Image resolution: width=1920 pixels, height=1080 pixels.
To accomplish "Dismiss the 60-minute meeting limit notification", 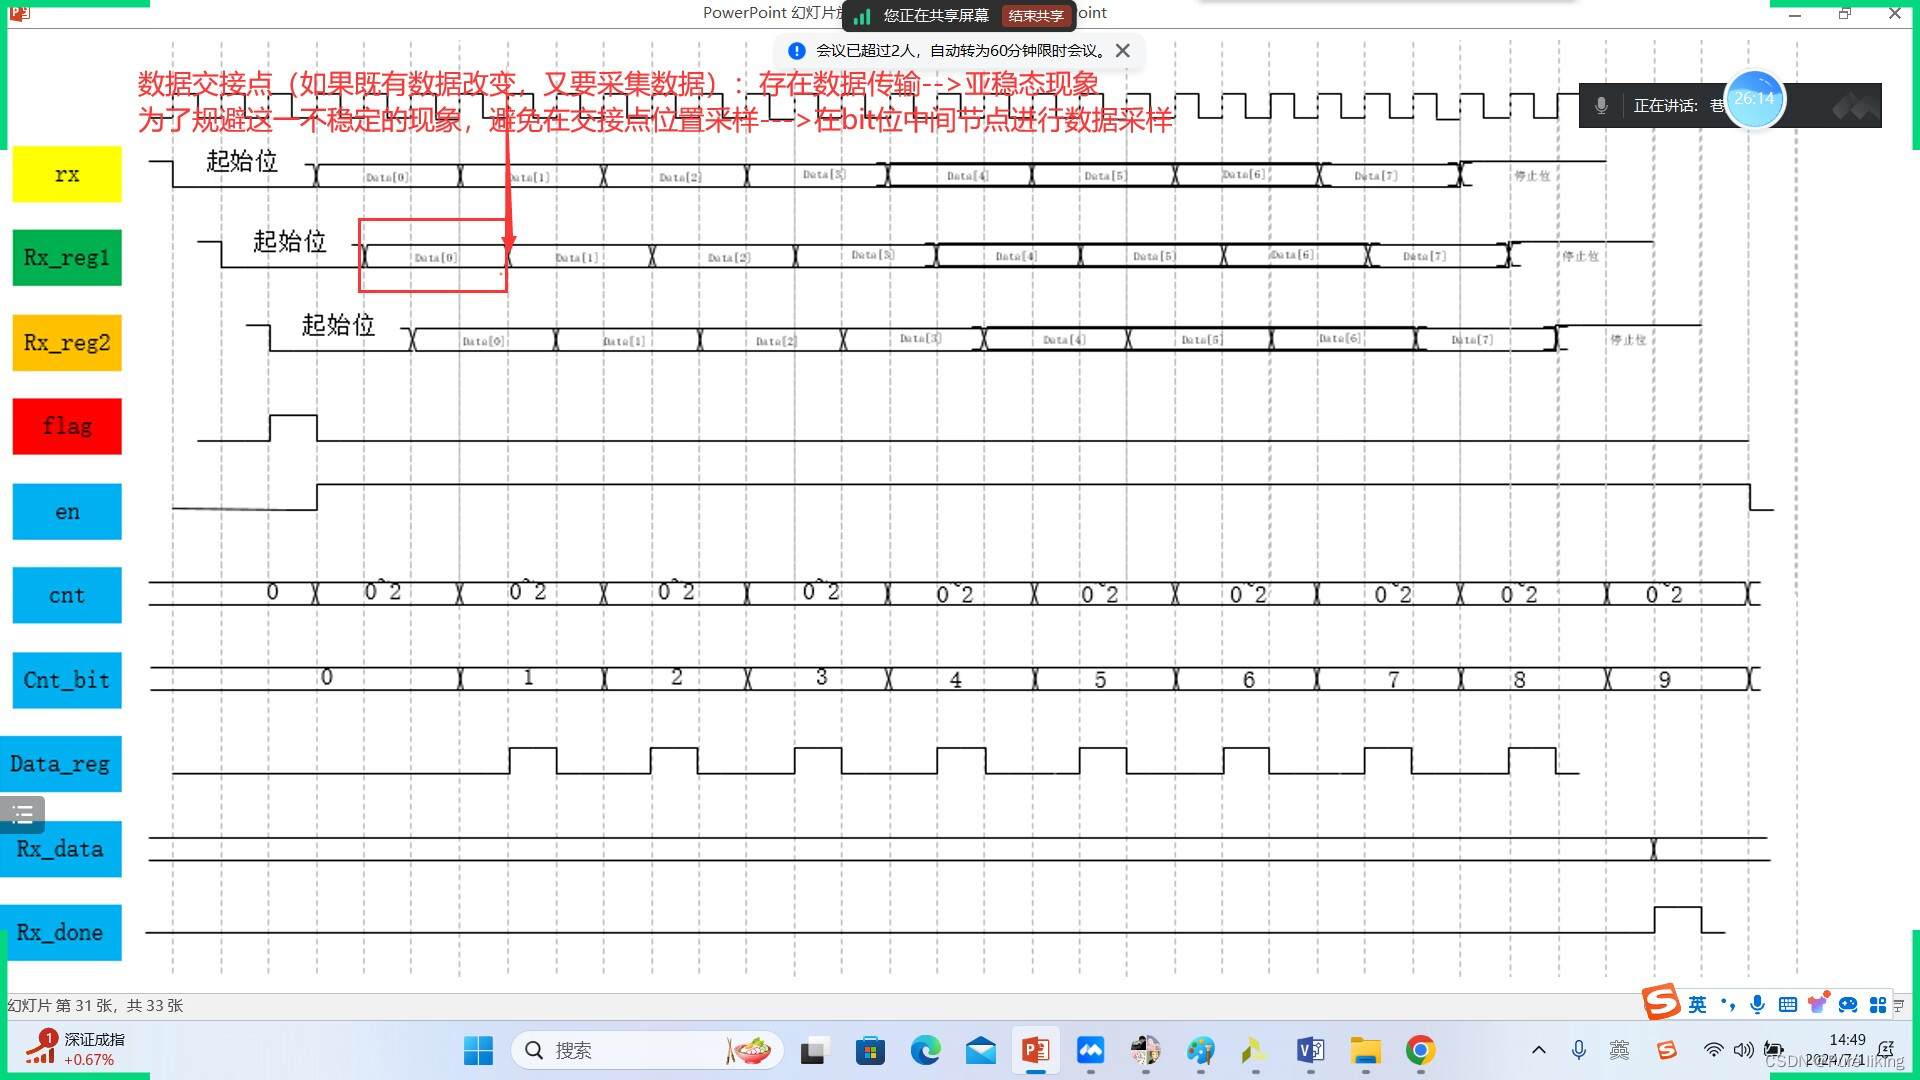I will tap(1123, 51).
